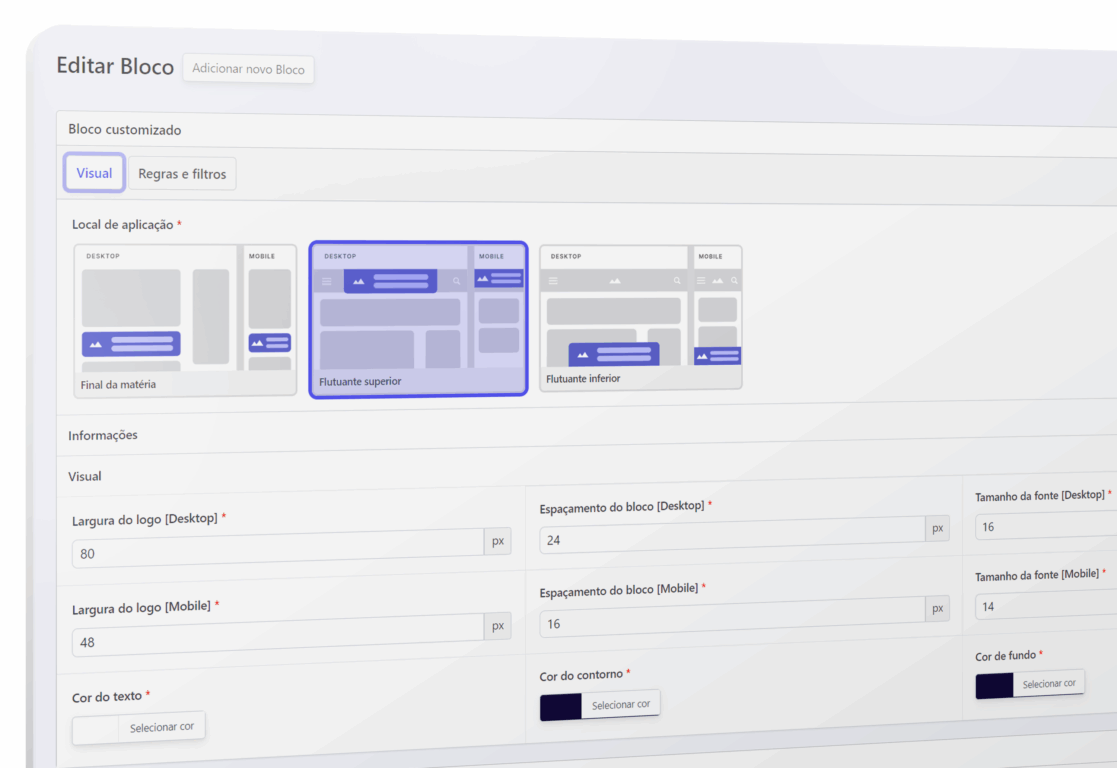Click the Espaçamento do bloco [Mobile] label
This screenshot has height=768, width=1117.
pyautogui.click(x=618, y=590)
